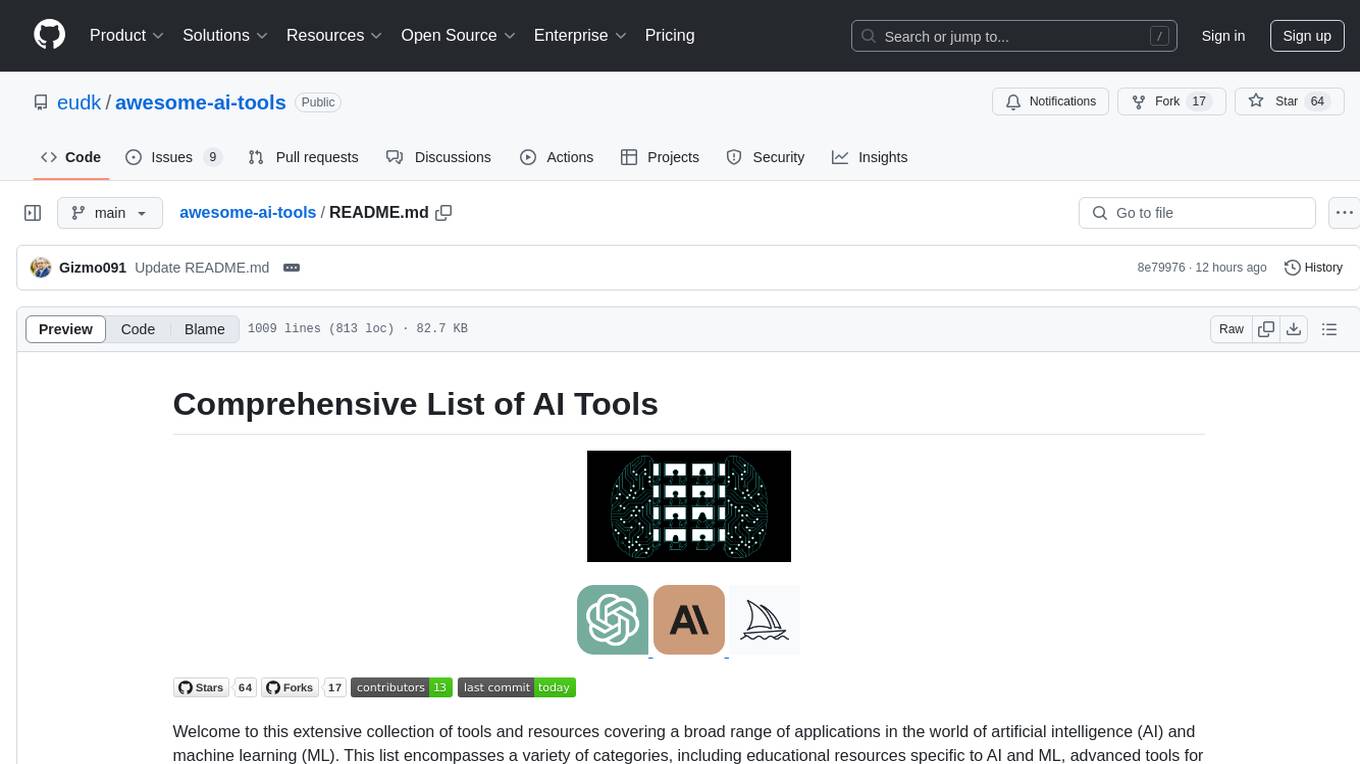Click the Sign in link
The image size is (1360, 764).
(1223, 36)
